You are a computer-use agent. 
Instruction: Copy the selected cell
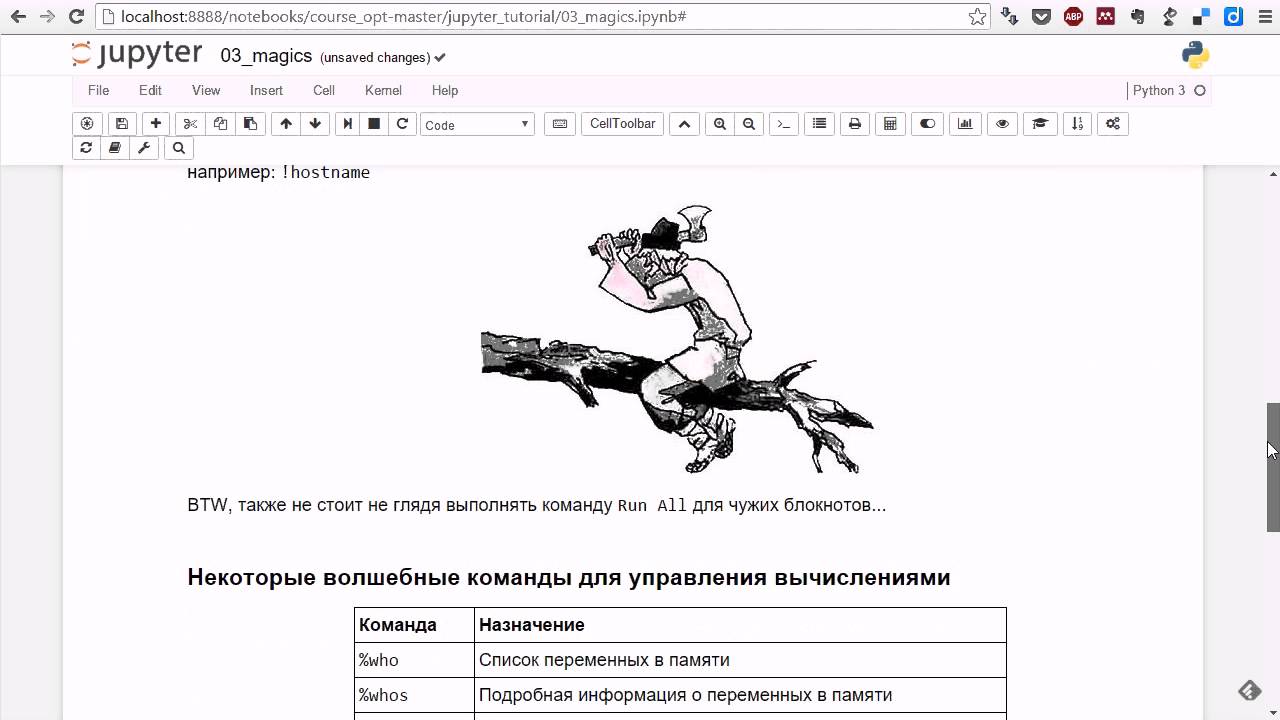point(220,124)
